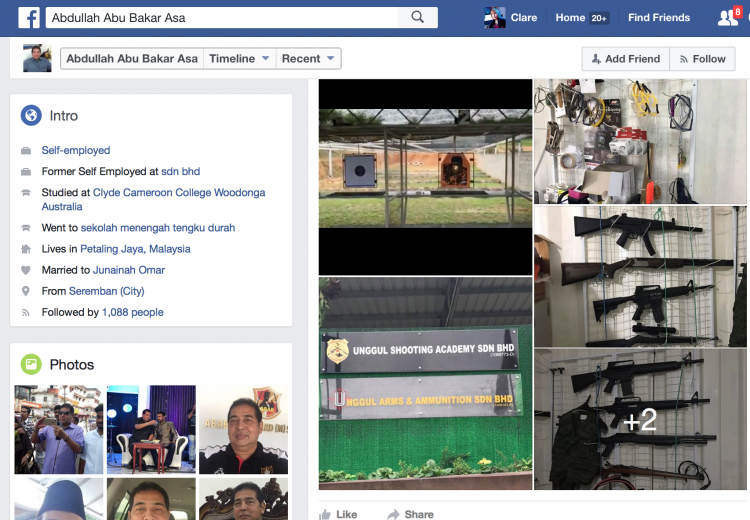Viewport: 750px width, 520px height.
Task: Click the Home 20+ notification badge
Action: pyautogui.click(x=599, y=18)
